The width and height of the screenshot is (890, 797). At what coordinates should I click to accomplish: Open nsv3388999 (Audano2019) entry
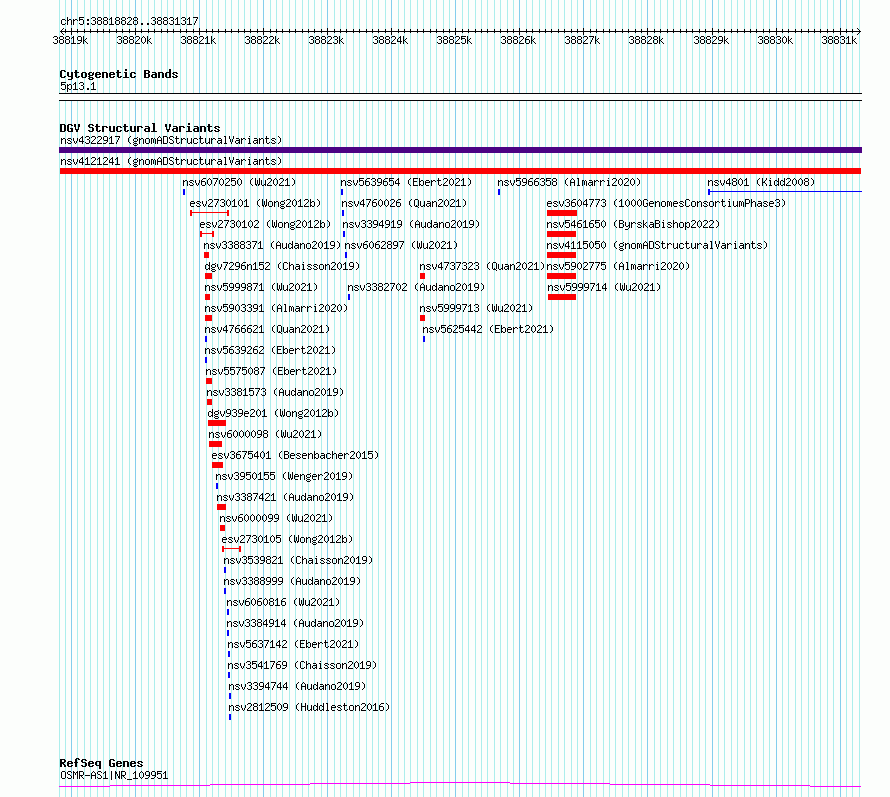[292, 581]
